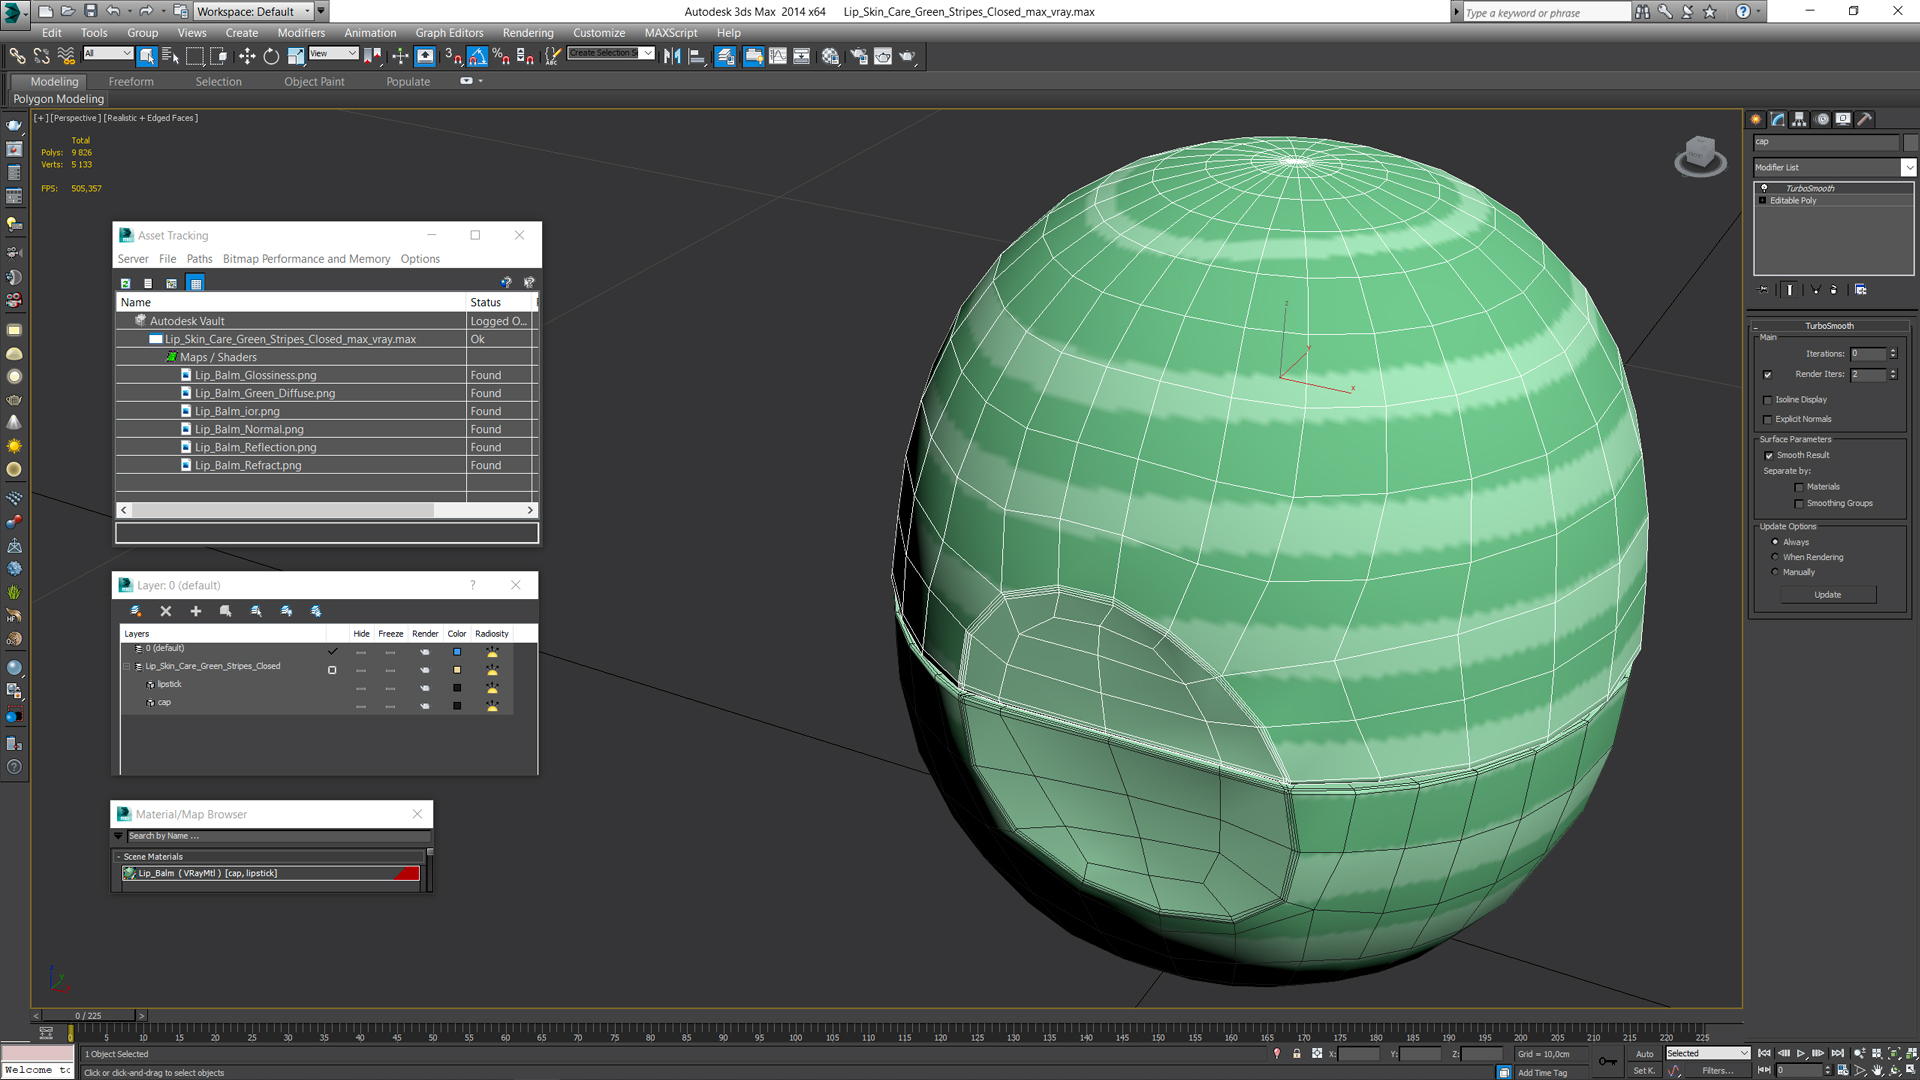Select the Animation menu item
Image resolution: width=1920 pixels, height=1080 pixels.
pyautogui.click(x=369, y=32)
